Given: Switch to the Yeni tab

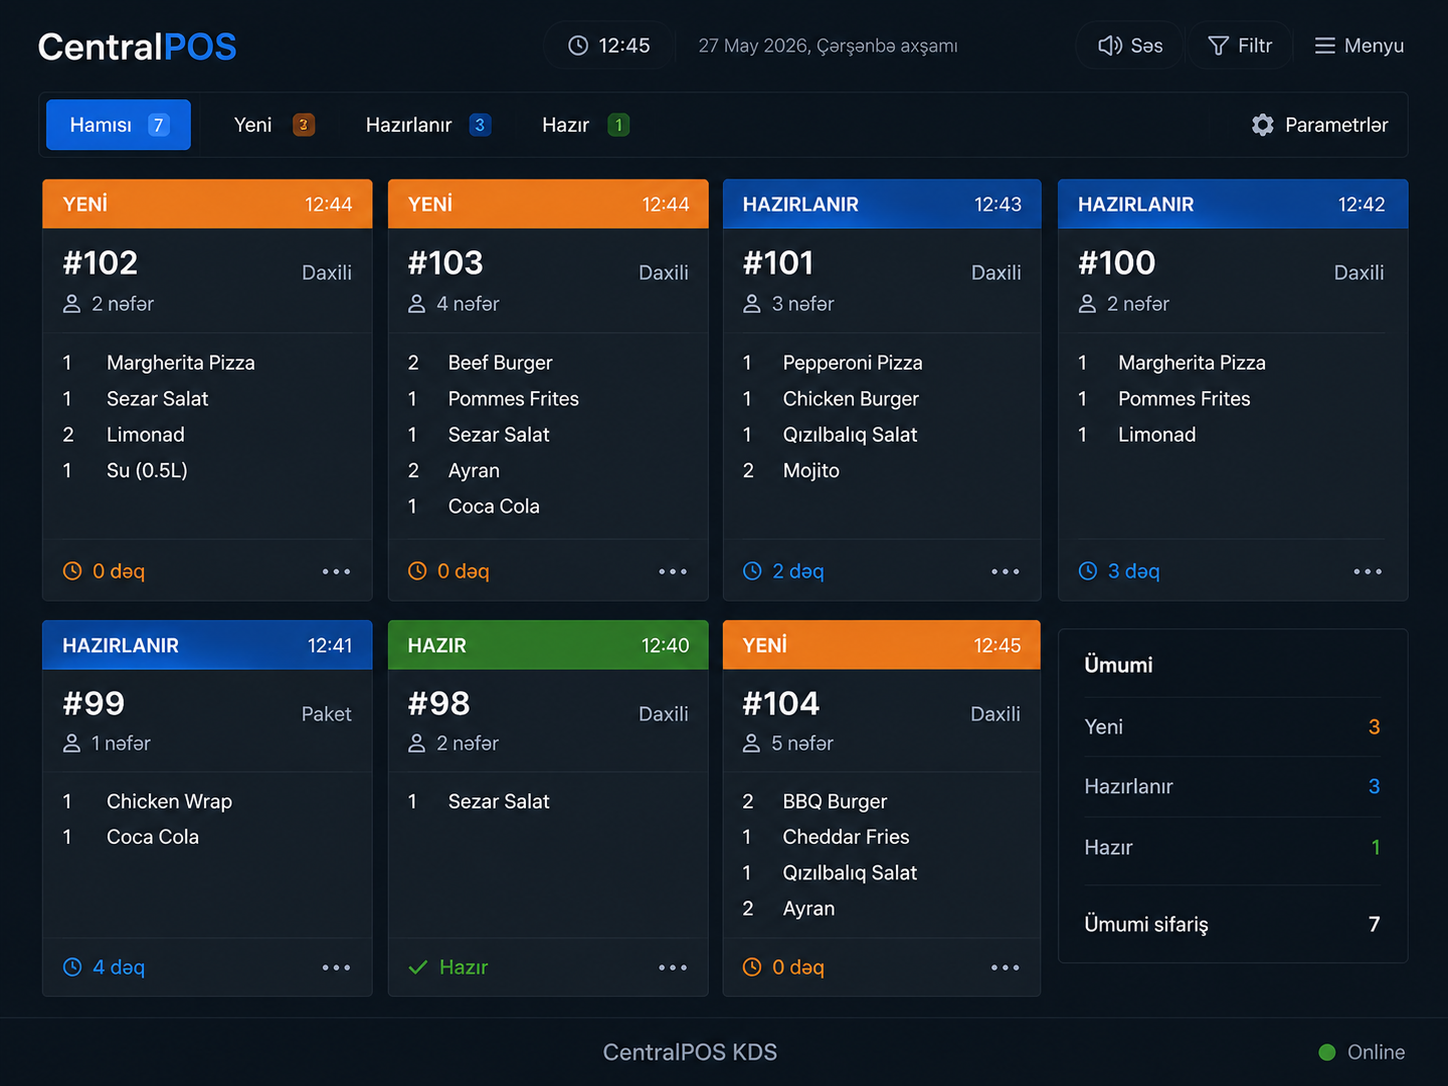Looking at the screenshot, I should point(273,125).
